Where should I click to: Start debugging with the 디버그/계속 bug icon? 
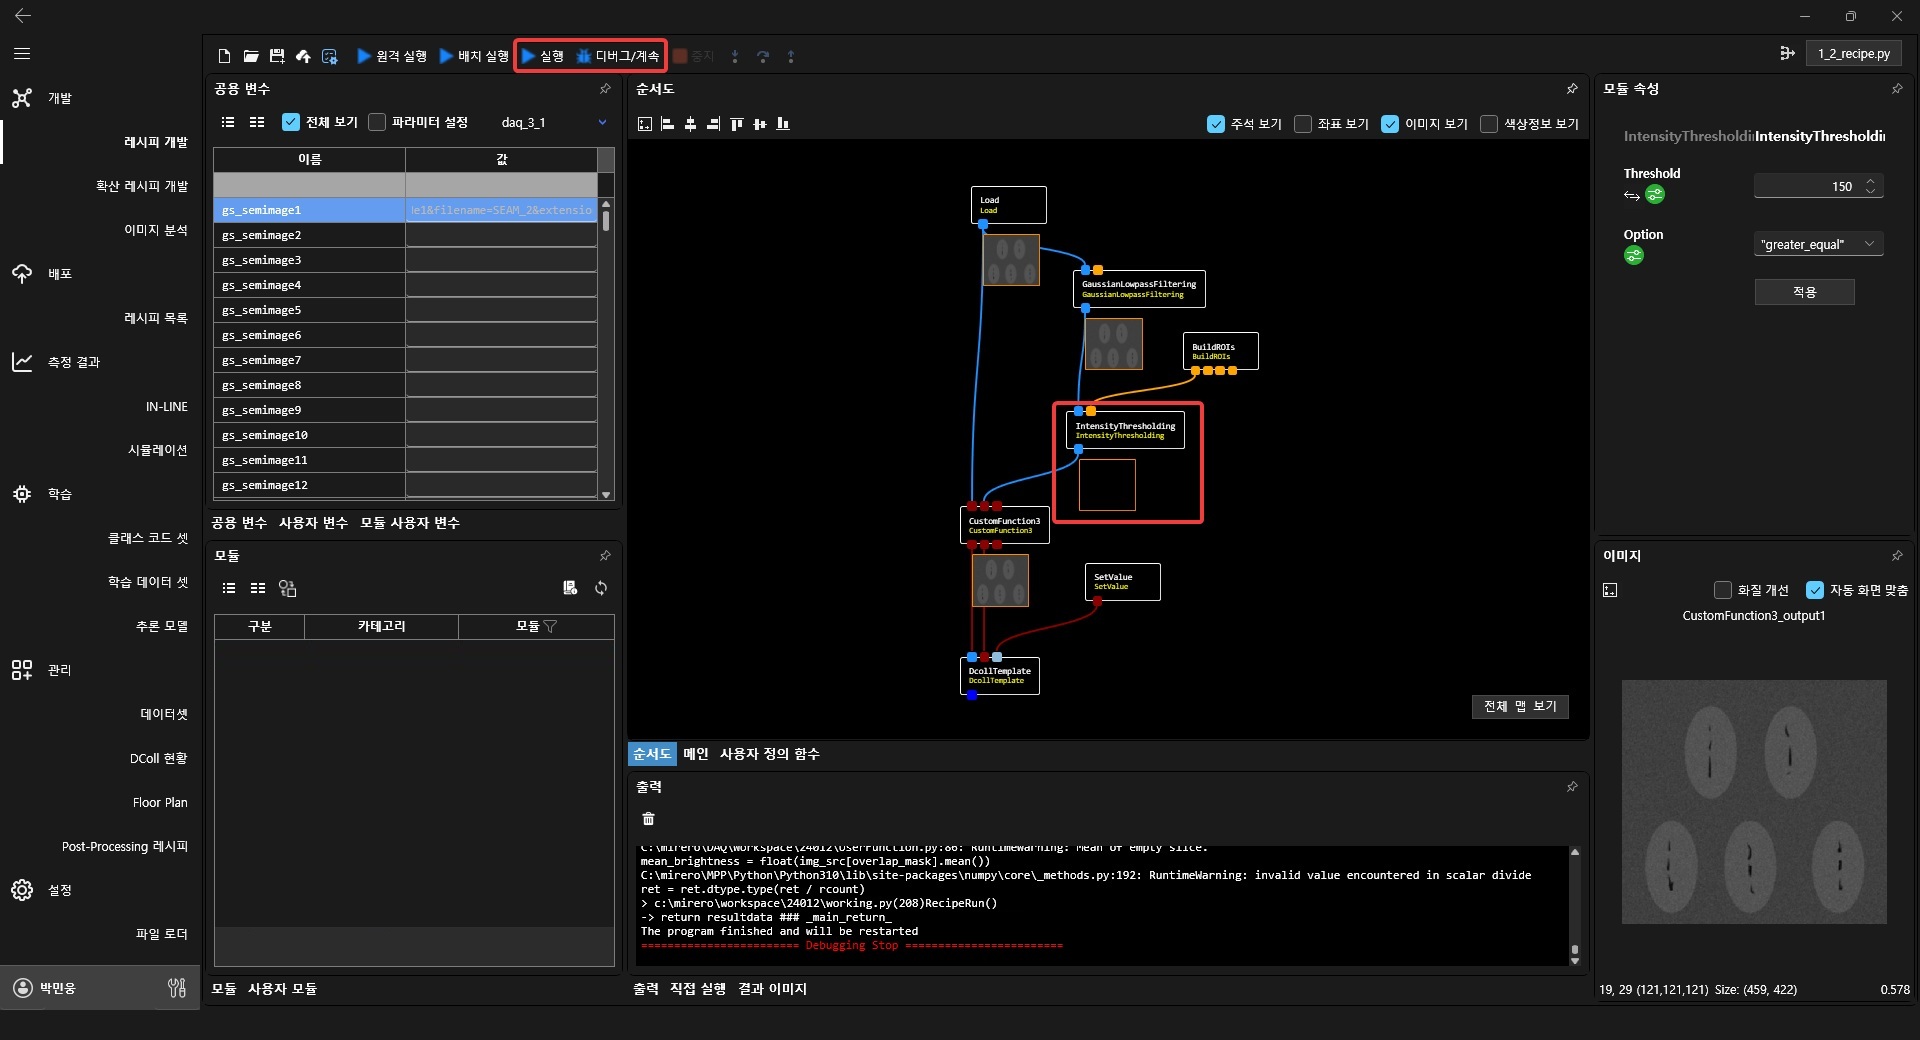584,56
